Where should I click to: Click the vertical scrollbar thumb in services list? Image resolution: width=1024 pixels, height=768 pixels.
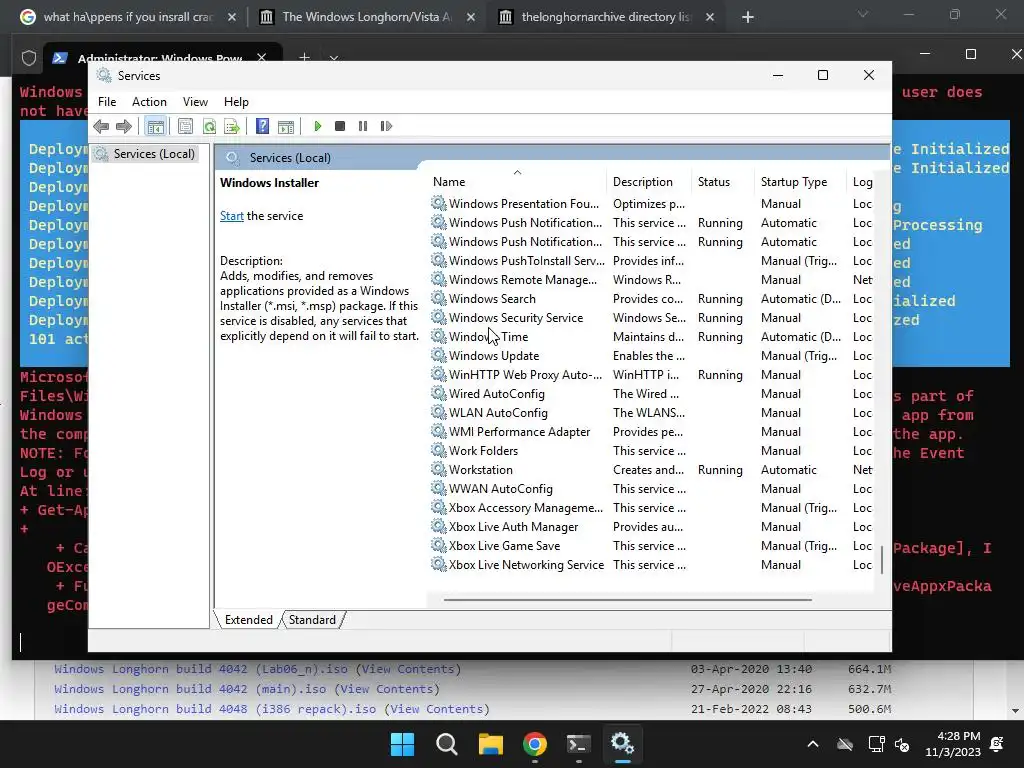click(x=882, y=560)
